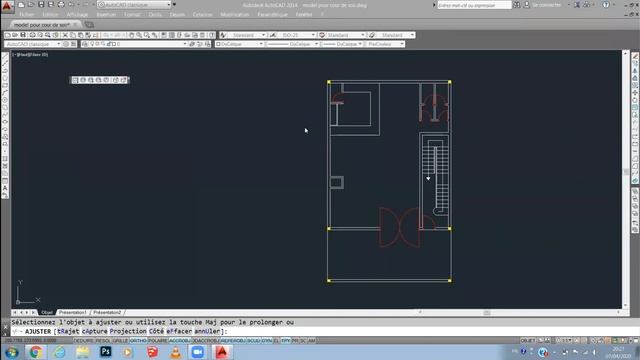Open Photoshop from the taskbar
The image size is (640, 360).
[106, 351]
